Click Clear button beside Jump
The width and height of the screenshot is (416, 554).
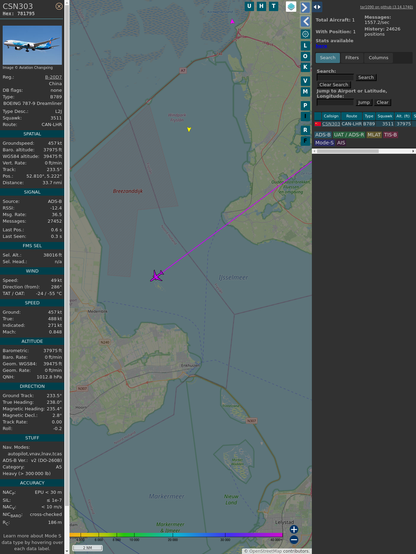coord(382,102)
